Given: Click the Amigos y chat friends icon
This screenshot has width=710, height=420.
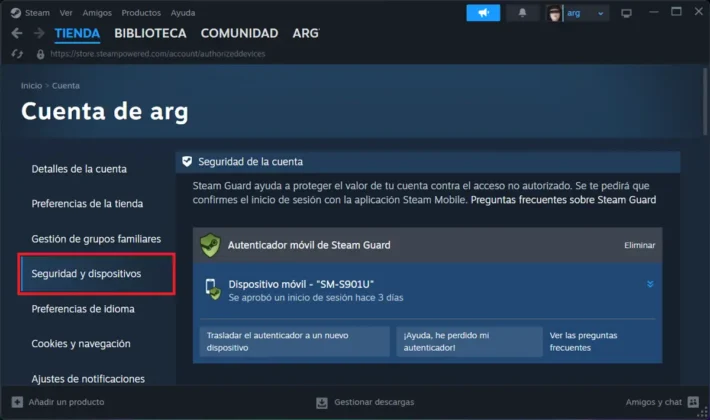Looking at the screenshot, I should (693, 402).
